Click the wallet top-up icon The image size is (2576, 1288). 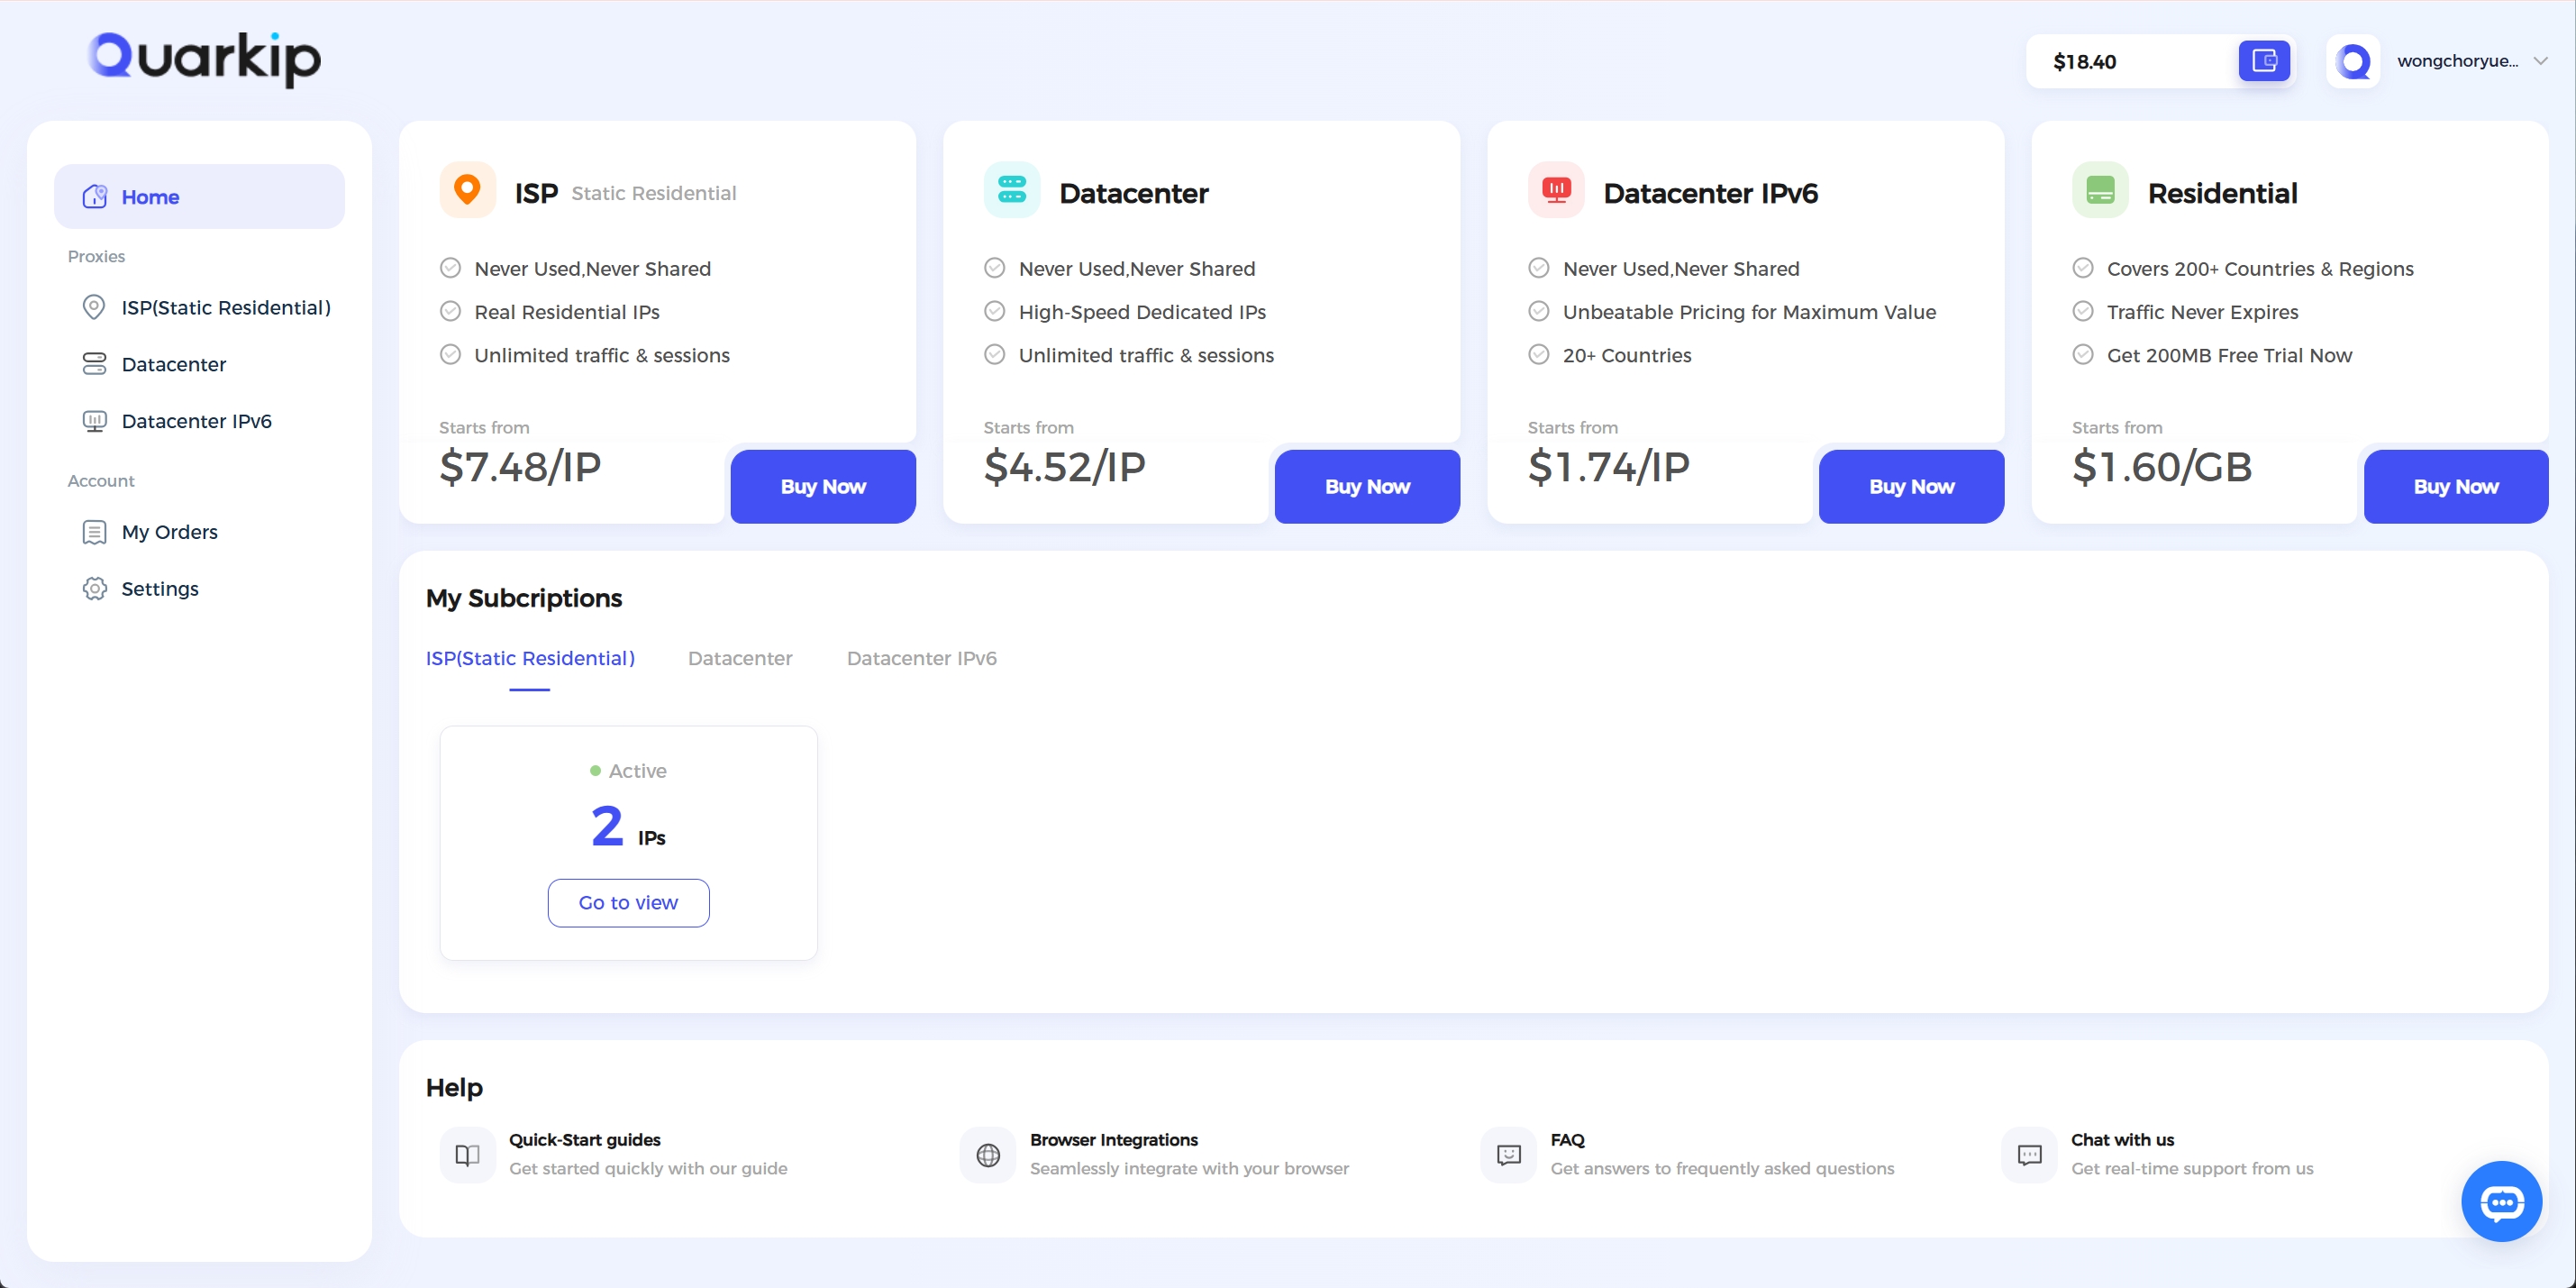(x=2263, y=61)
